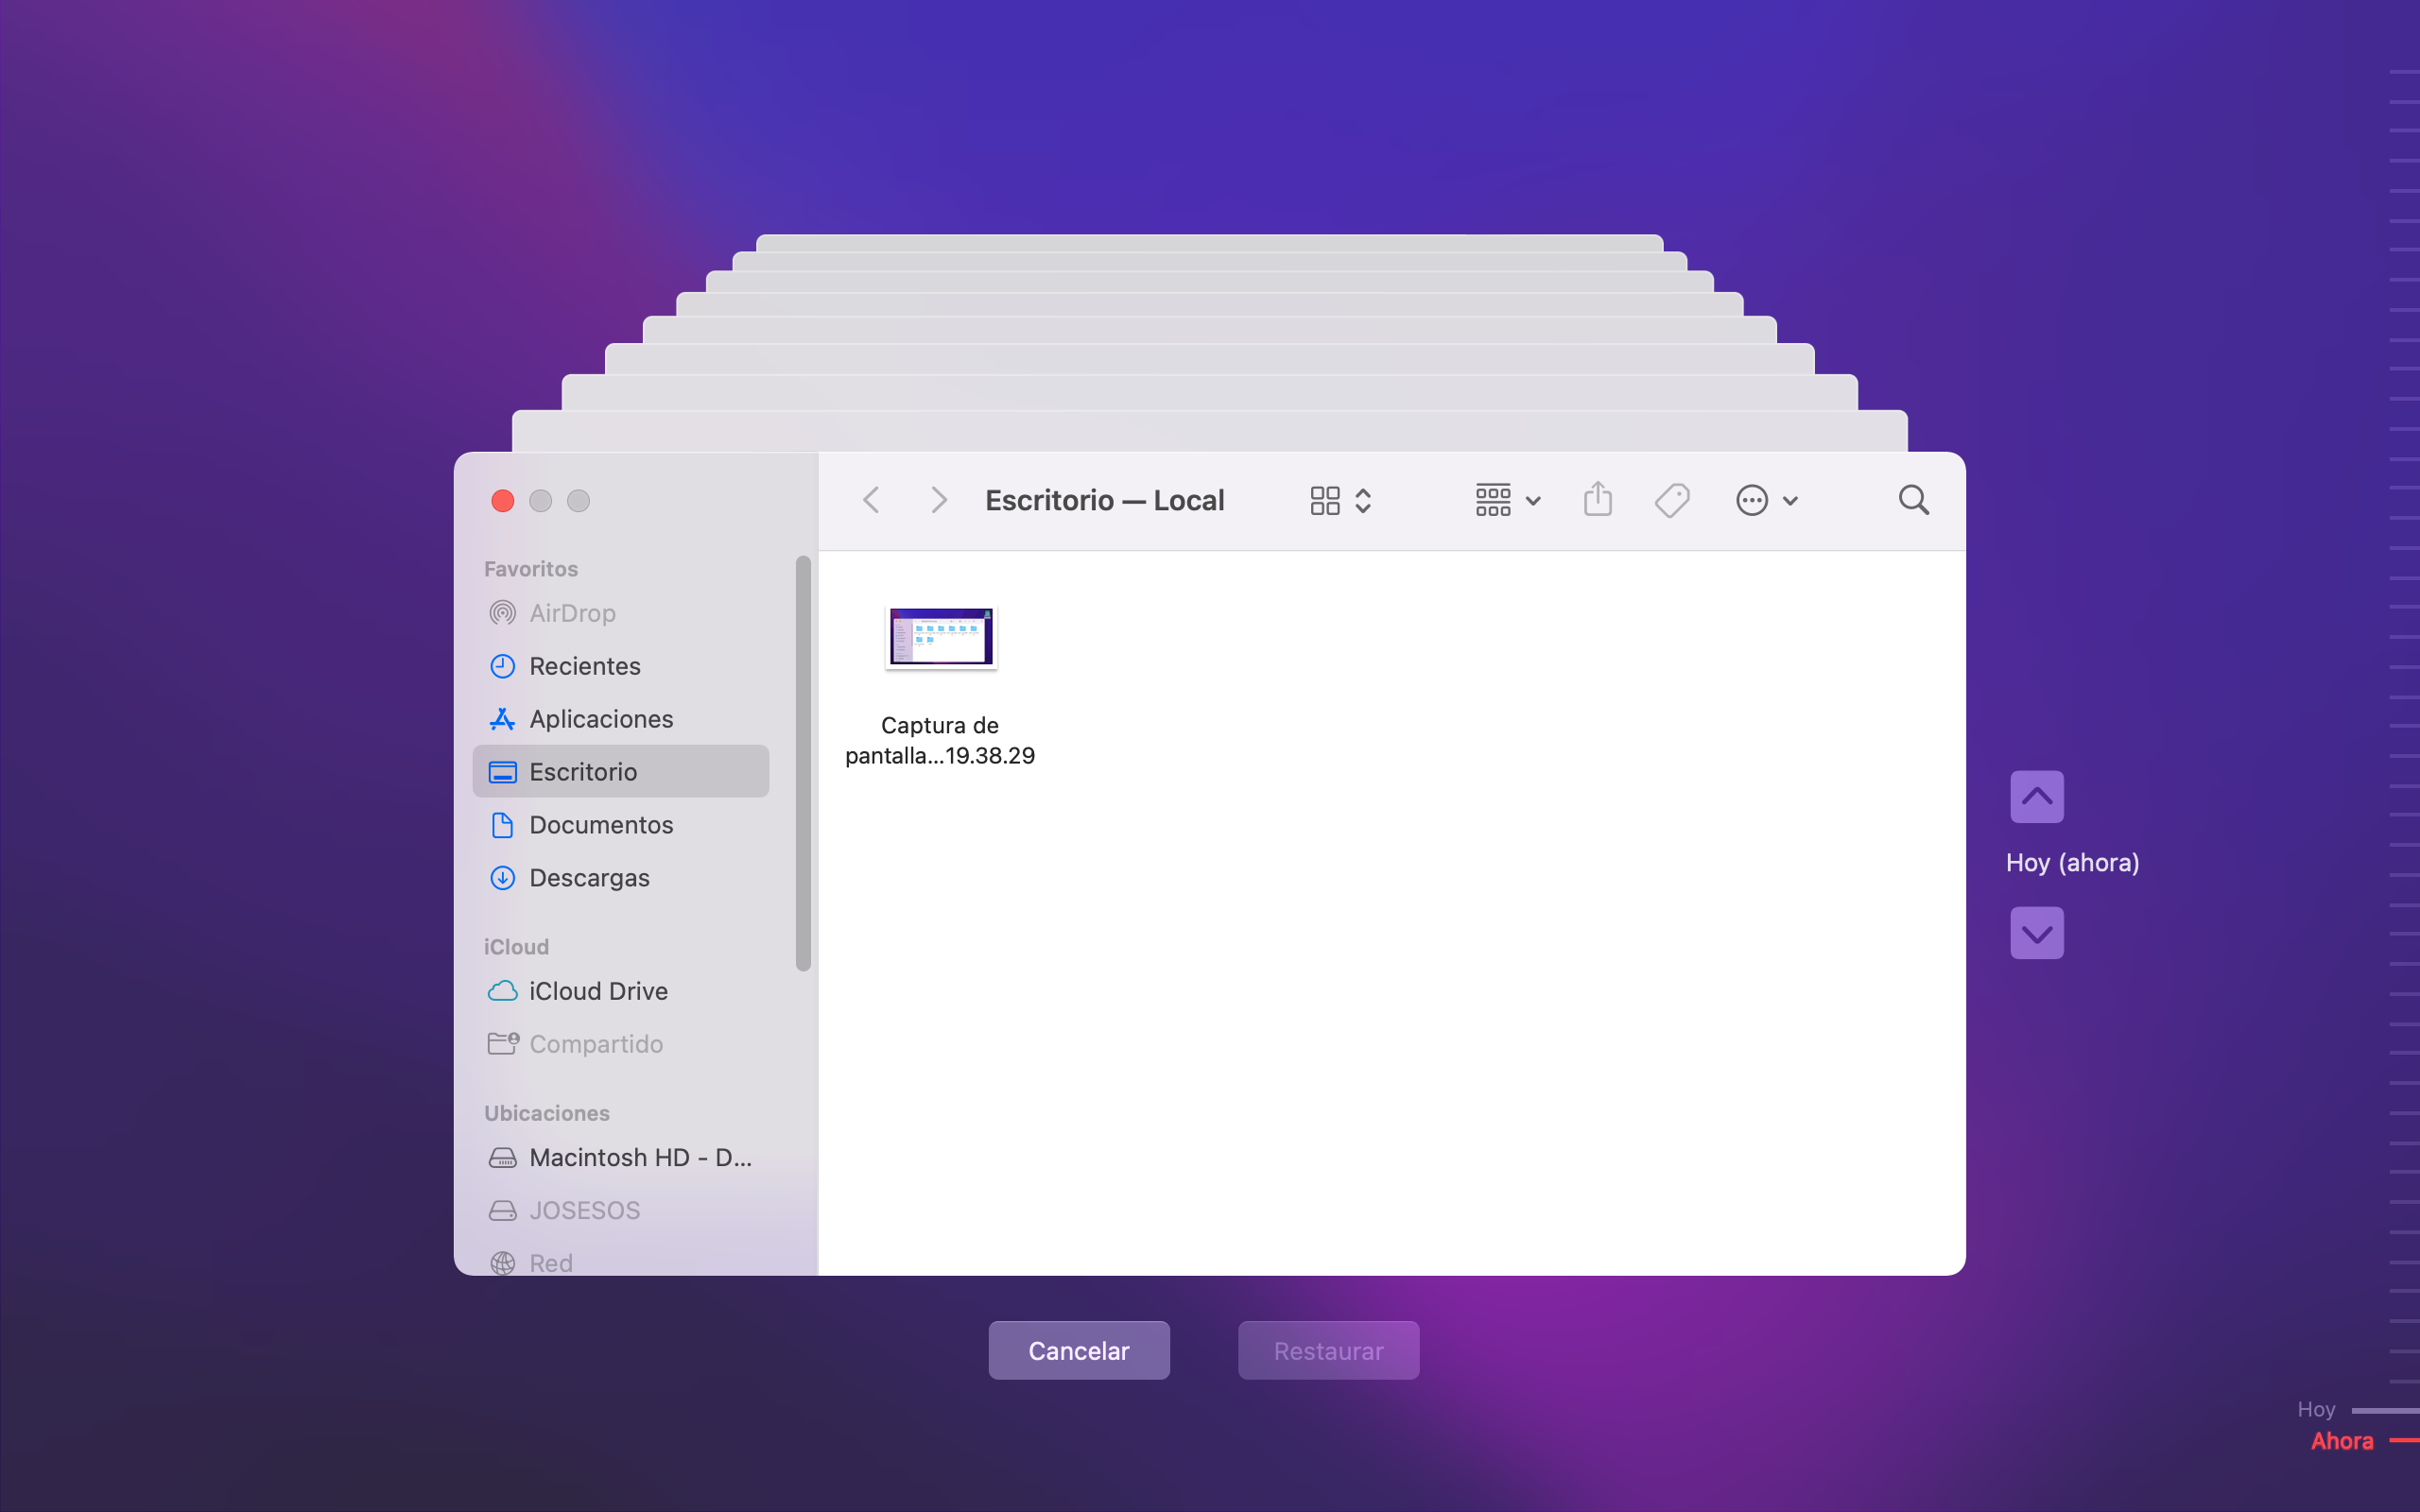Open the group-by options dropdown

1507,500
